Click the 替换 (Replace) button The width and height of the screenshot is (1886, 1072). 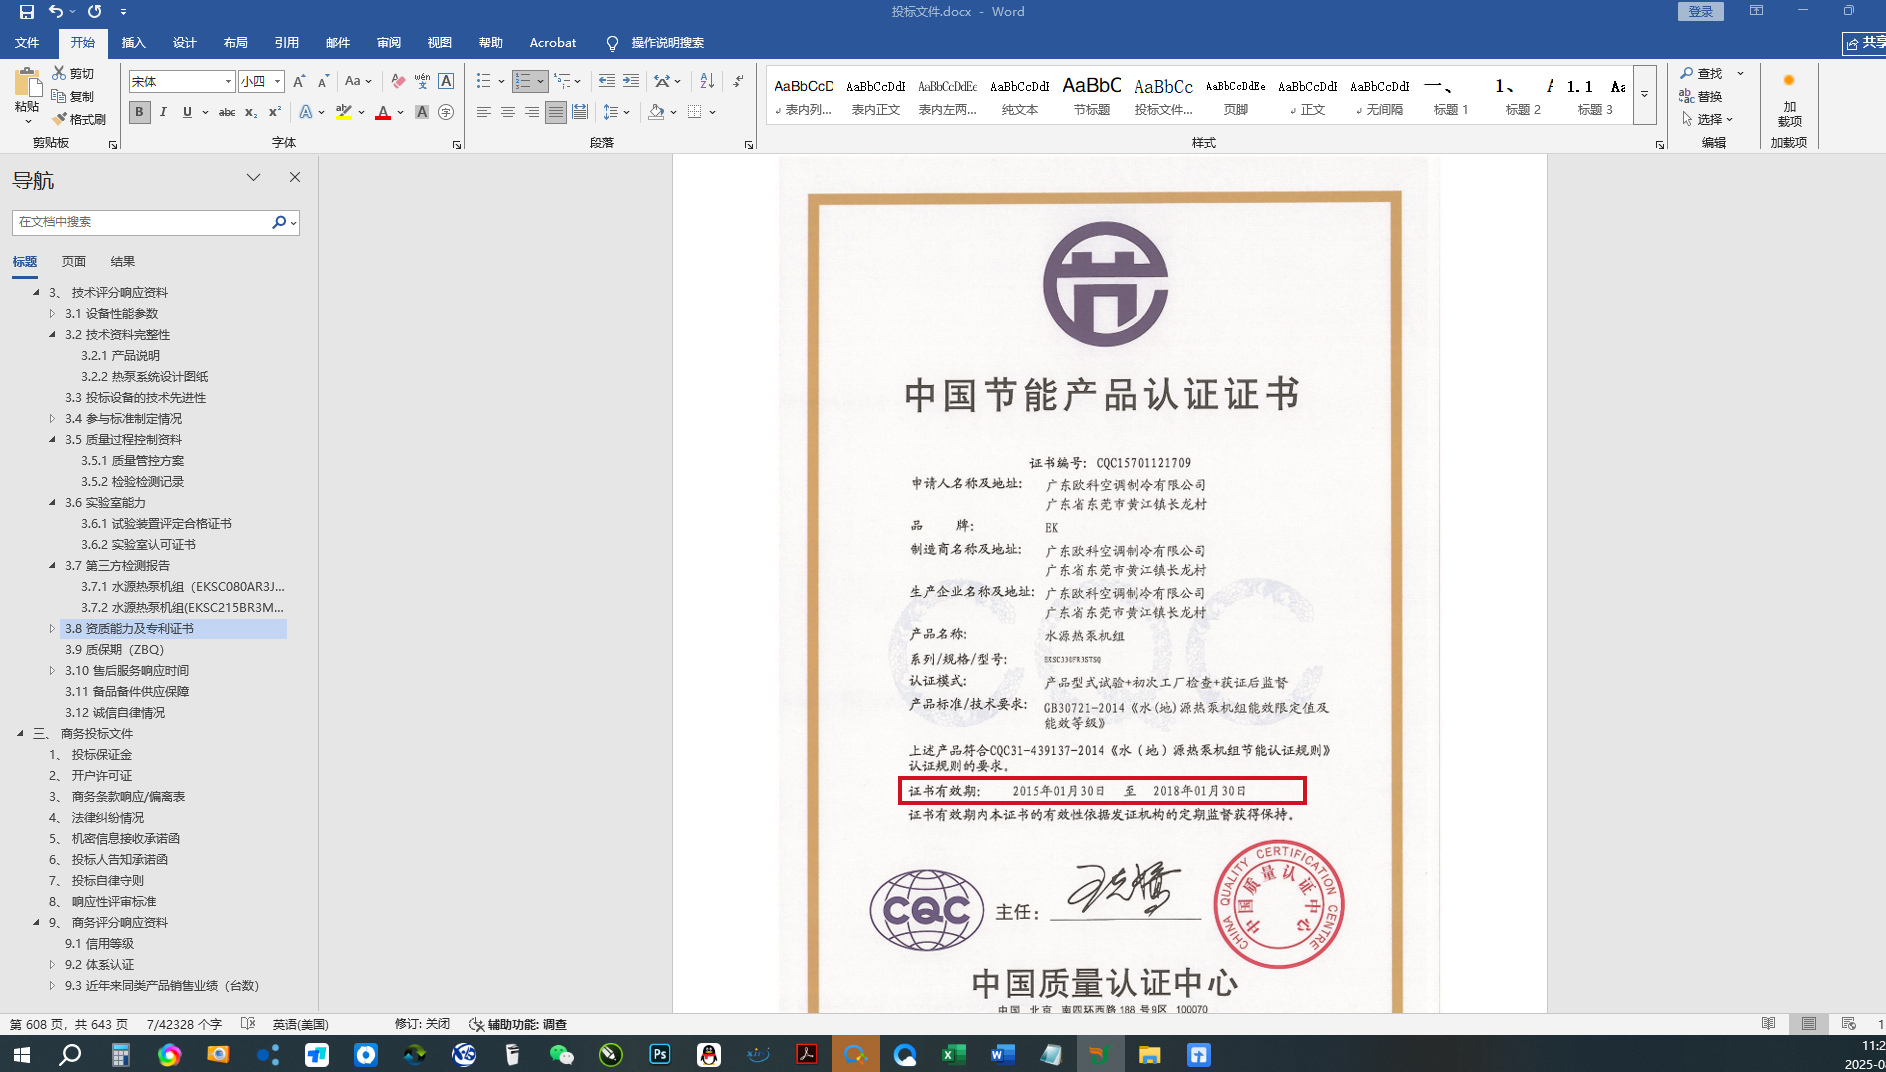tap(1701, 96)
